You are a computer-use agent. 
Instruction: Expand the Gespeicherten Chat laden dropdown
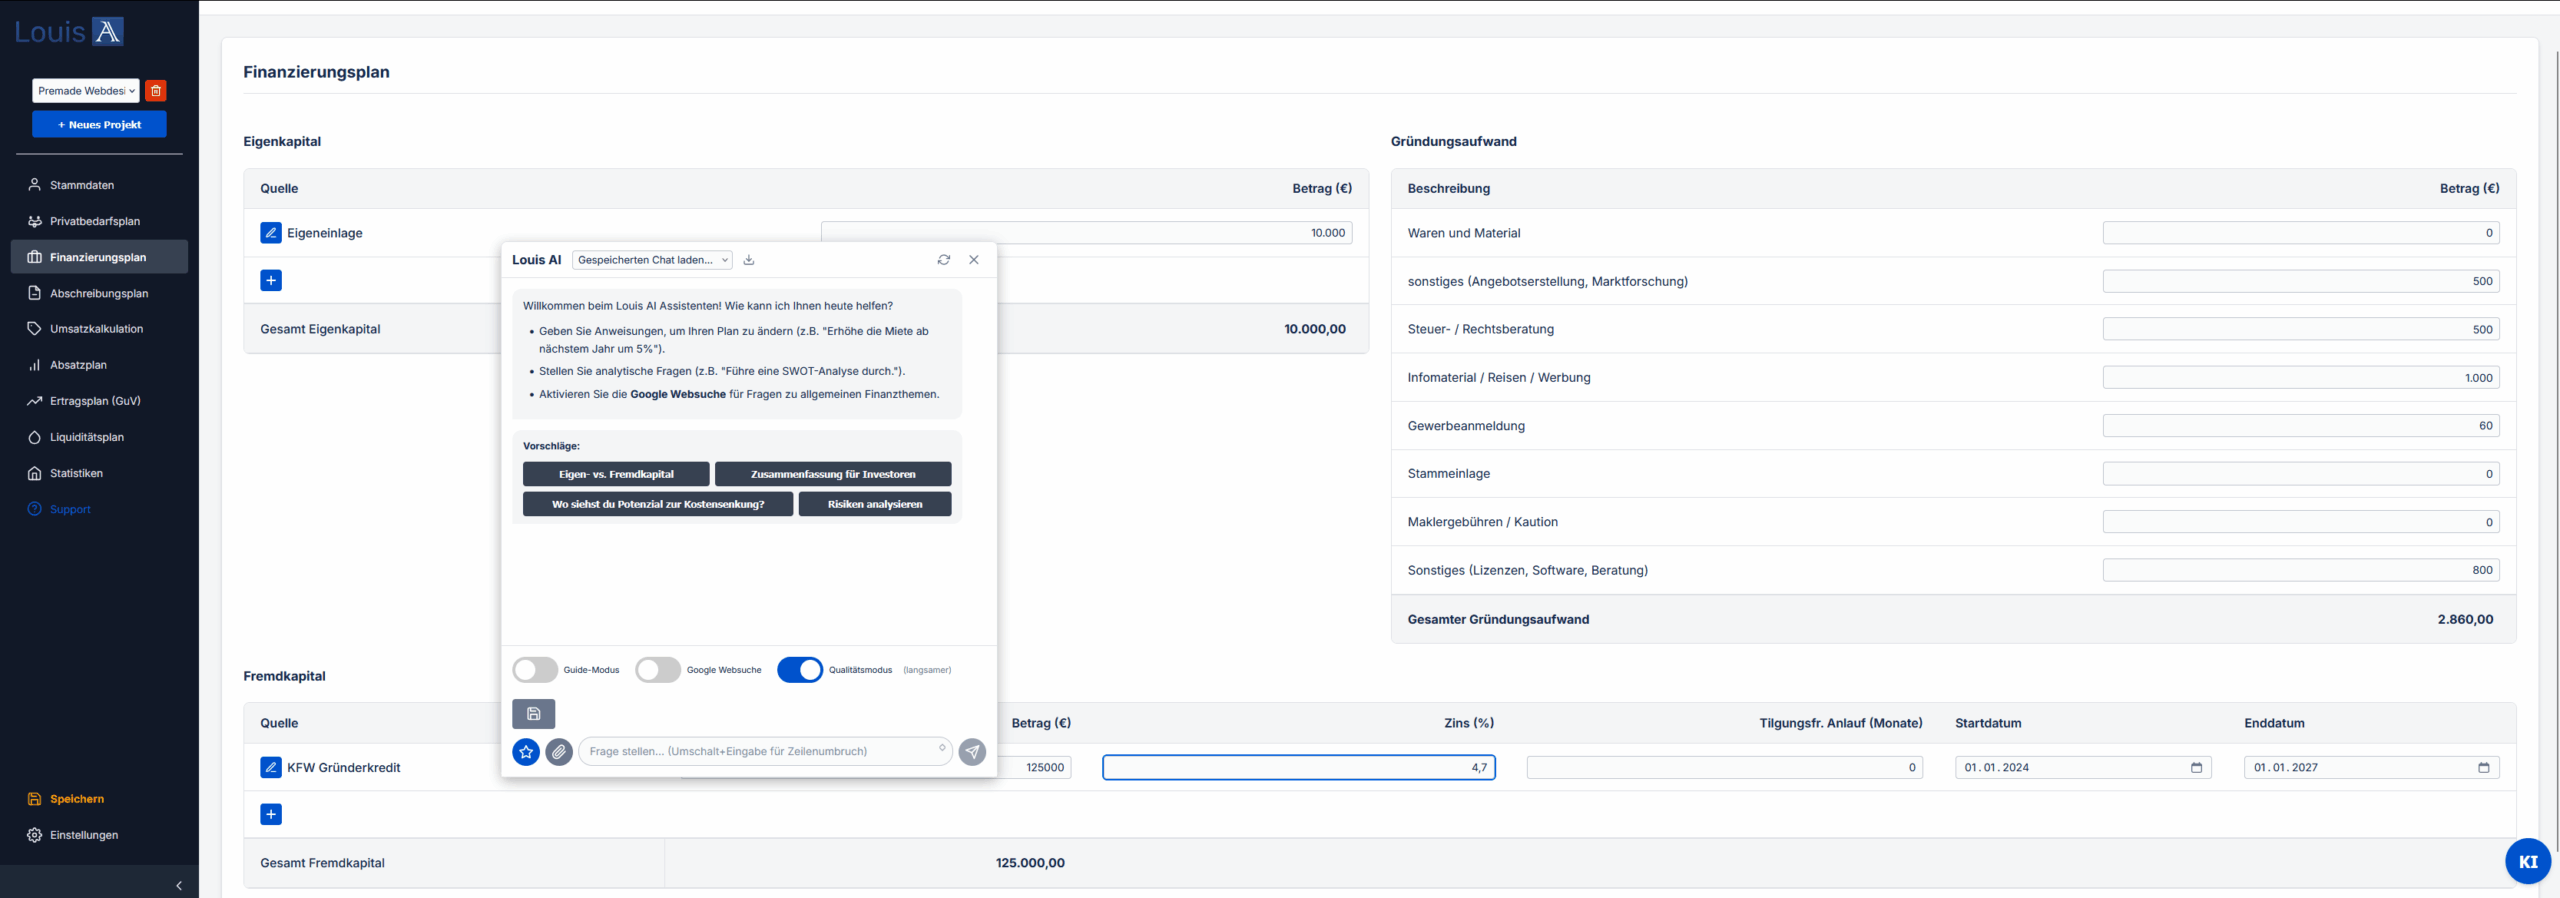pyautogui.click(x=652, y=260)
